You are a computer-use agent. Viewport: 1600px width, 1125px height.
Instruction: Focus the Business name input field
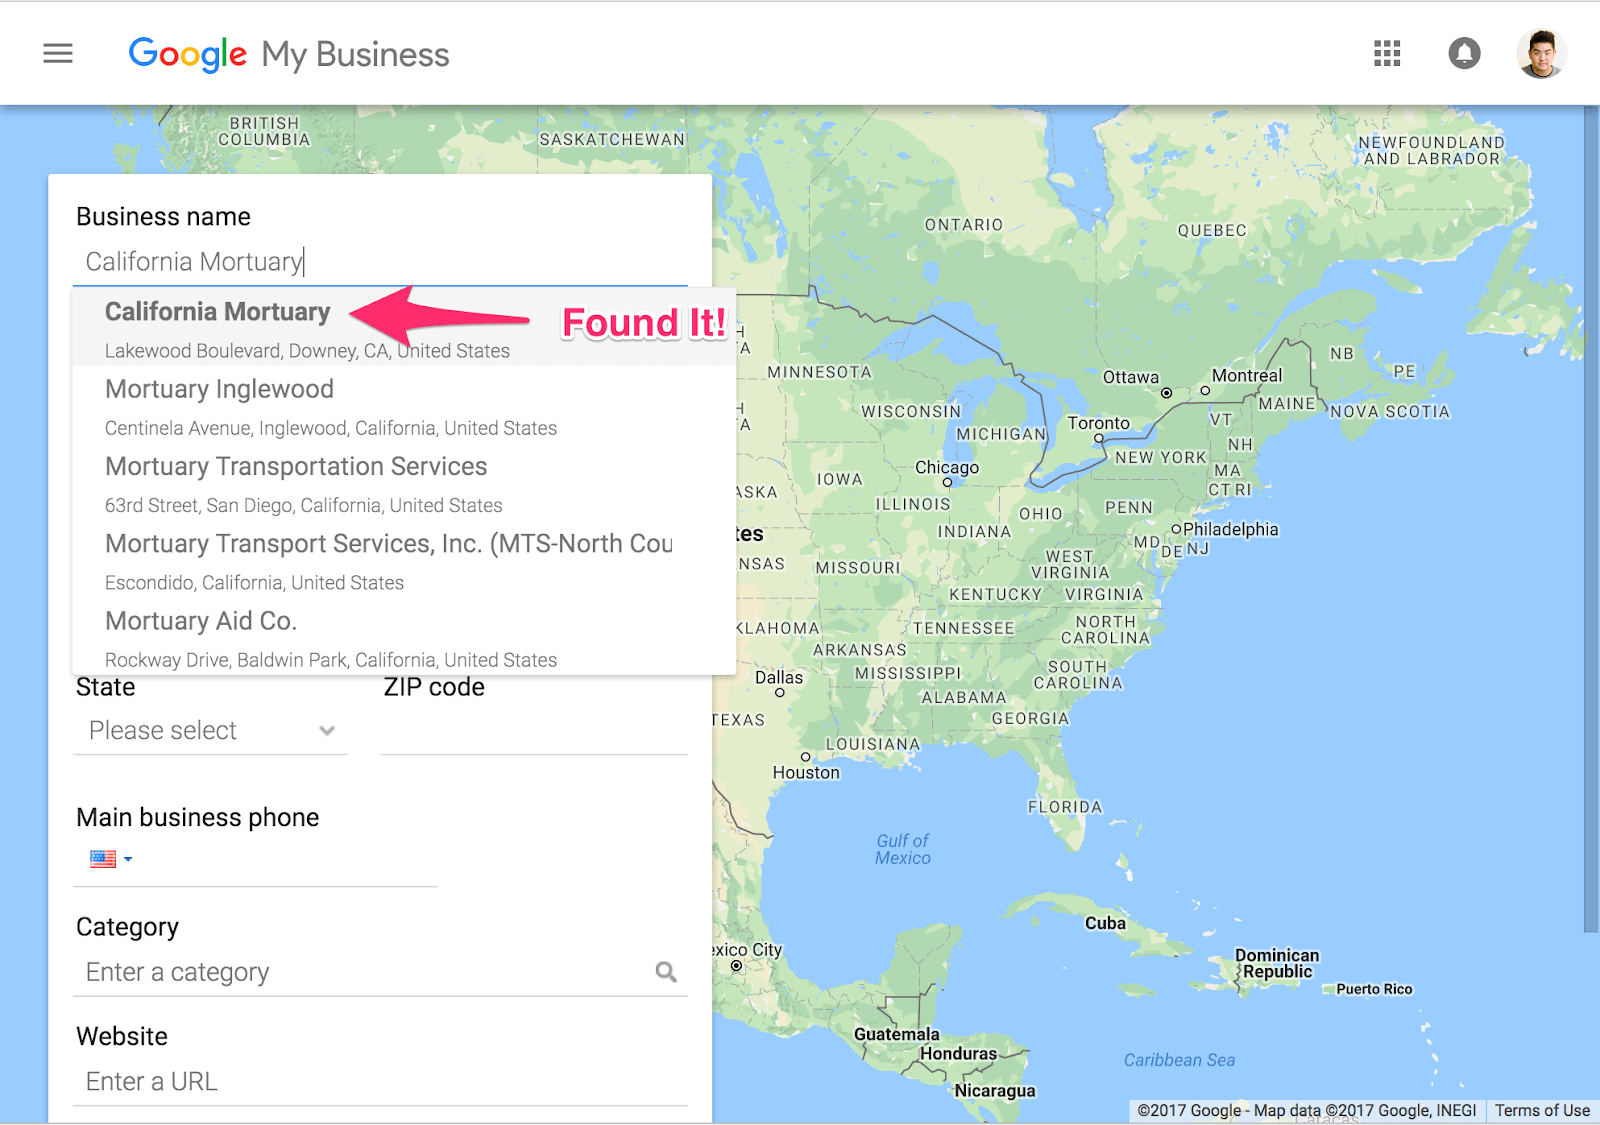[380, 262]
